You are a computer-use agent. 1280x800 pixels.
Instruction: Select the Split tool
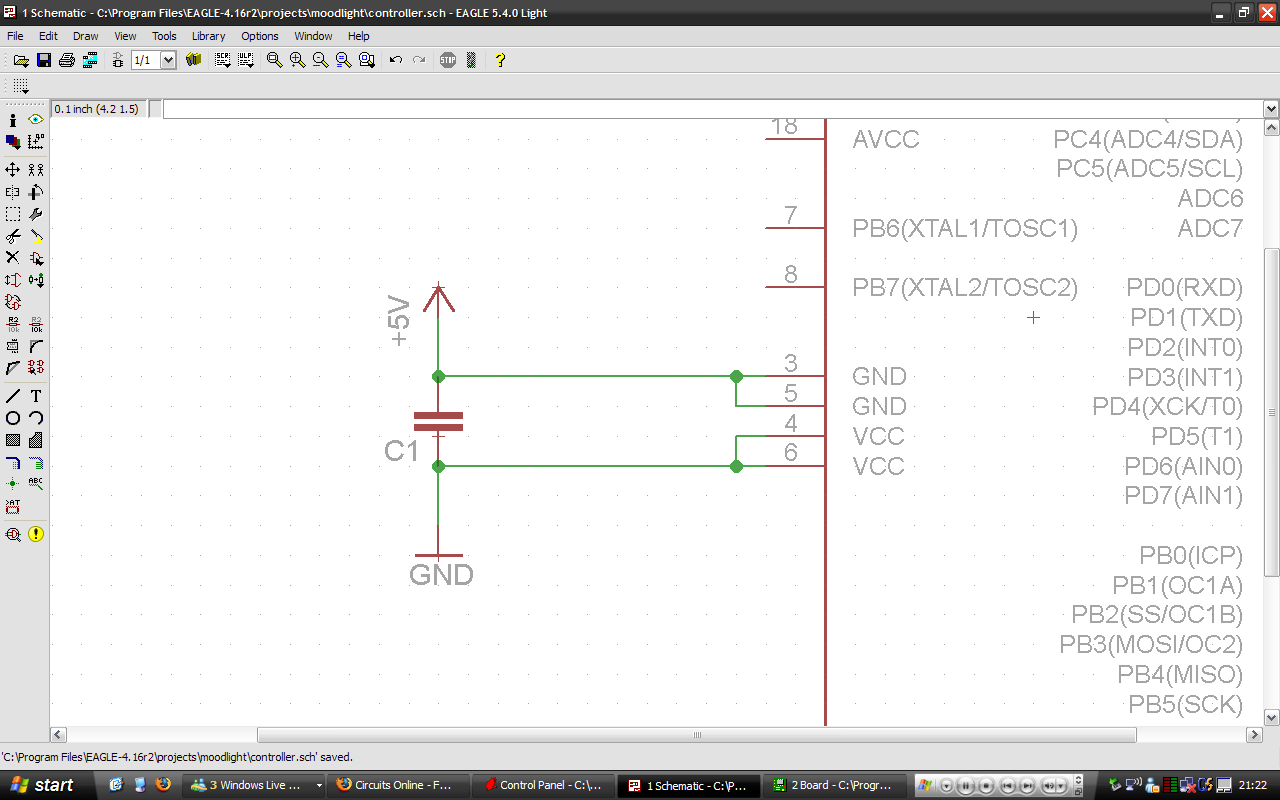(x=13, y=368)
